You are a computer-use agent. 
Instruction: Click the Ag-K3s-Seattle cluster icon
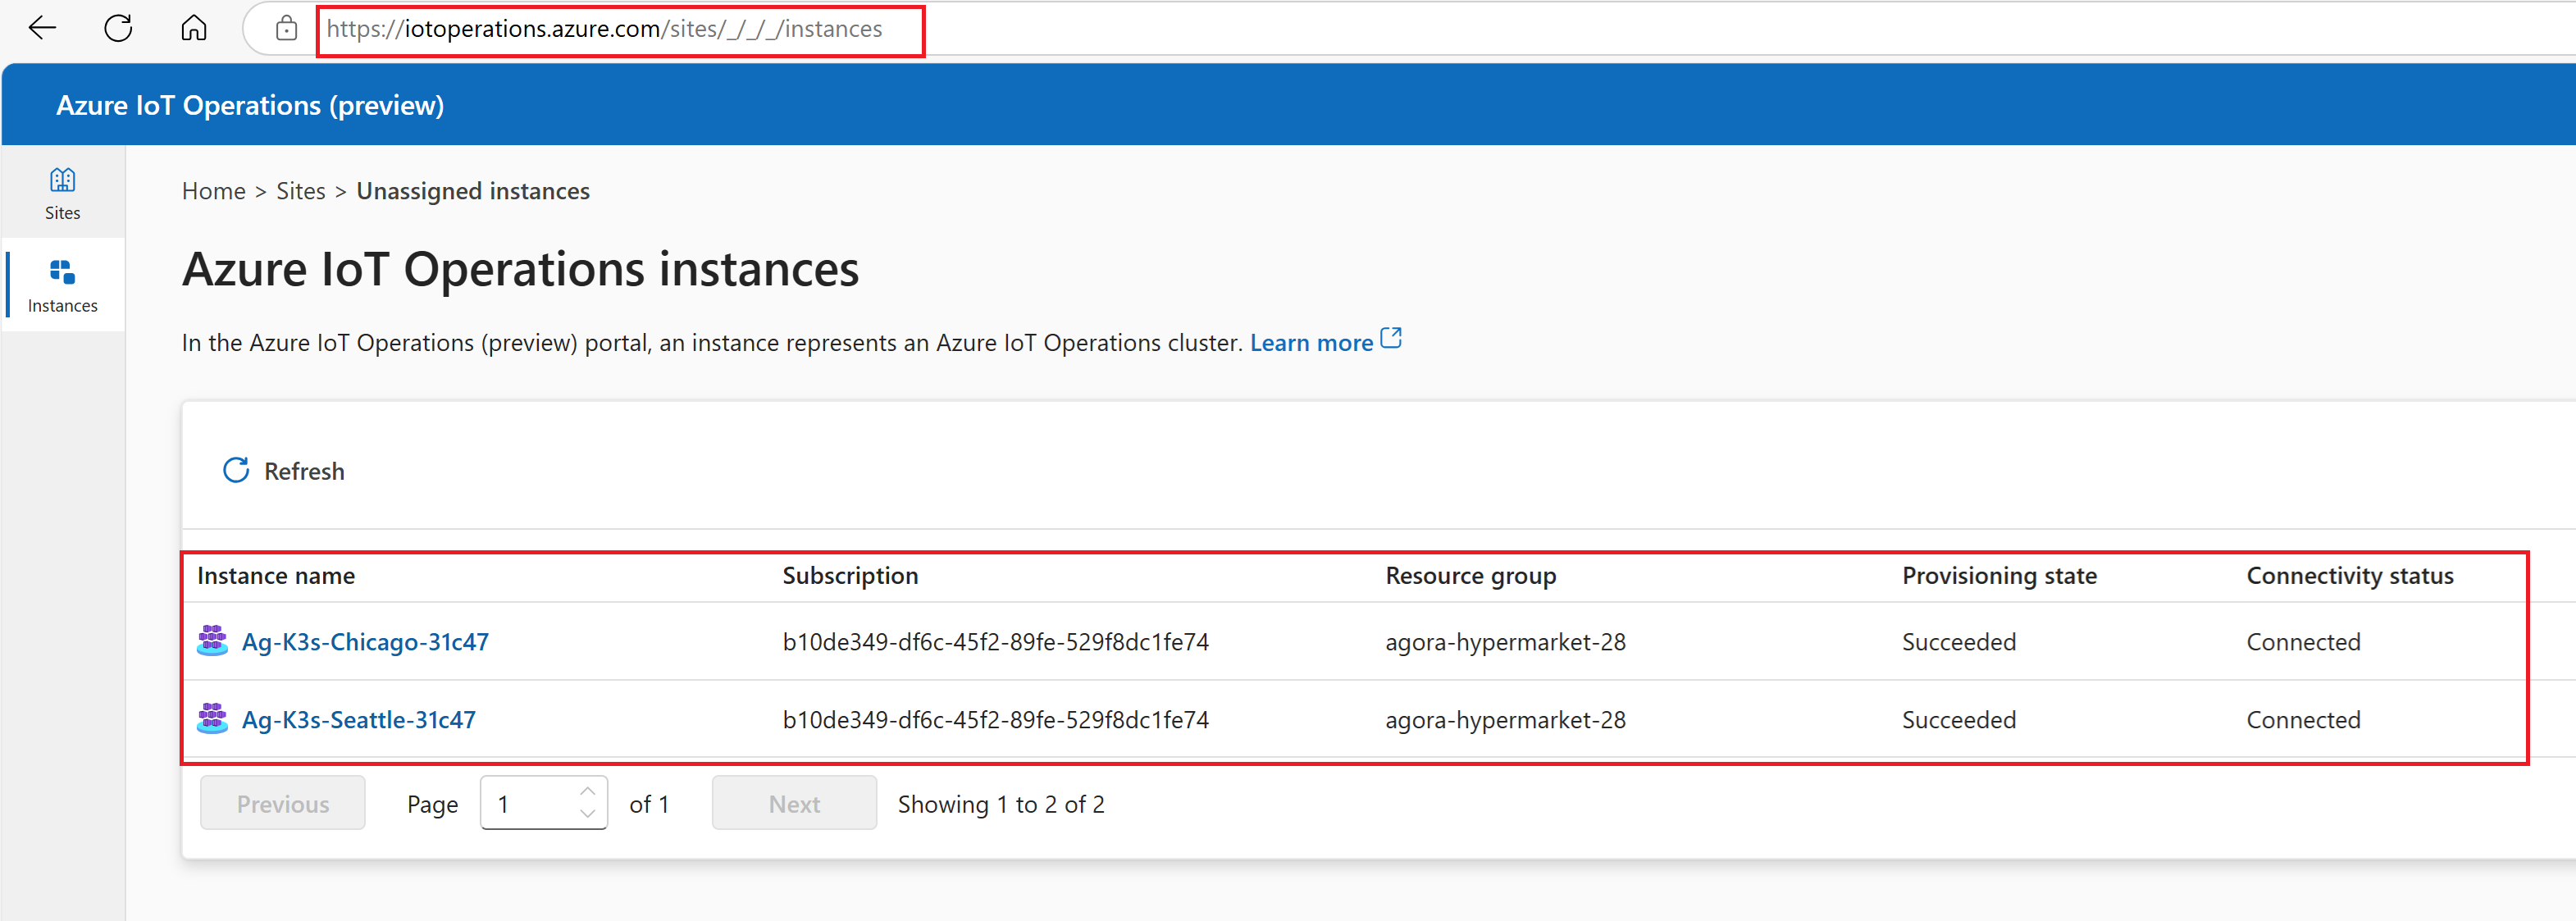click(x=212, y=718)
